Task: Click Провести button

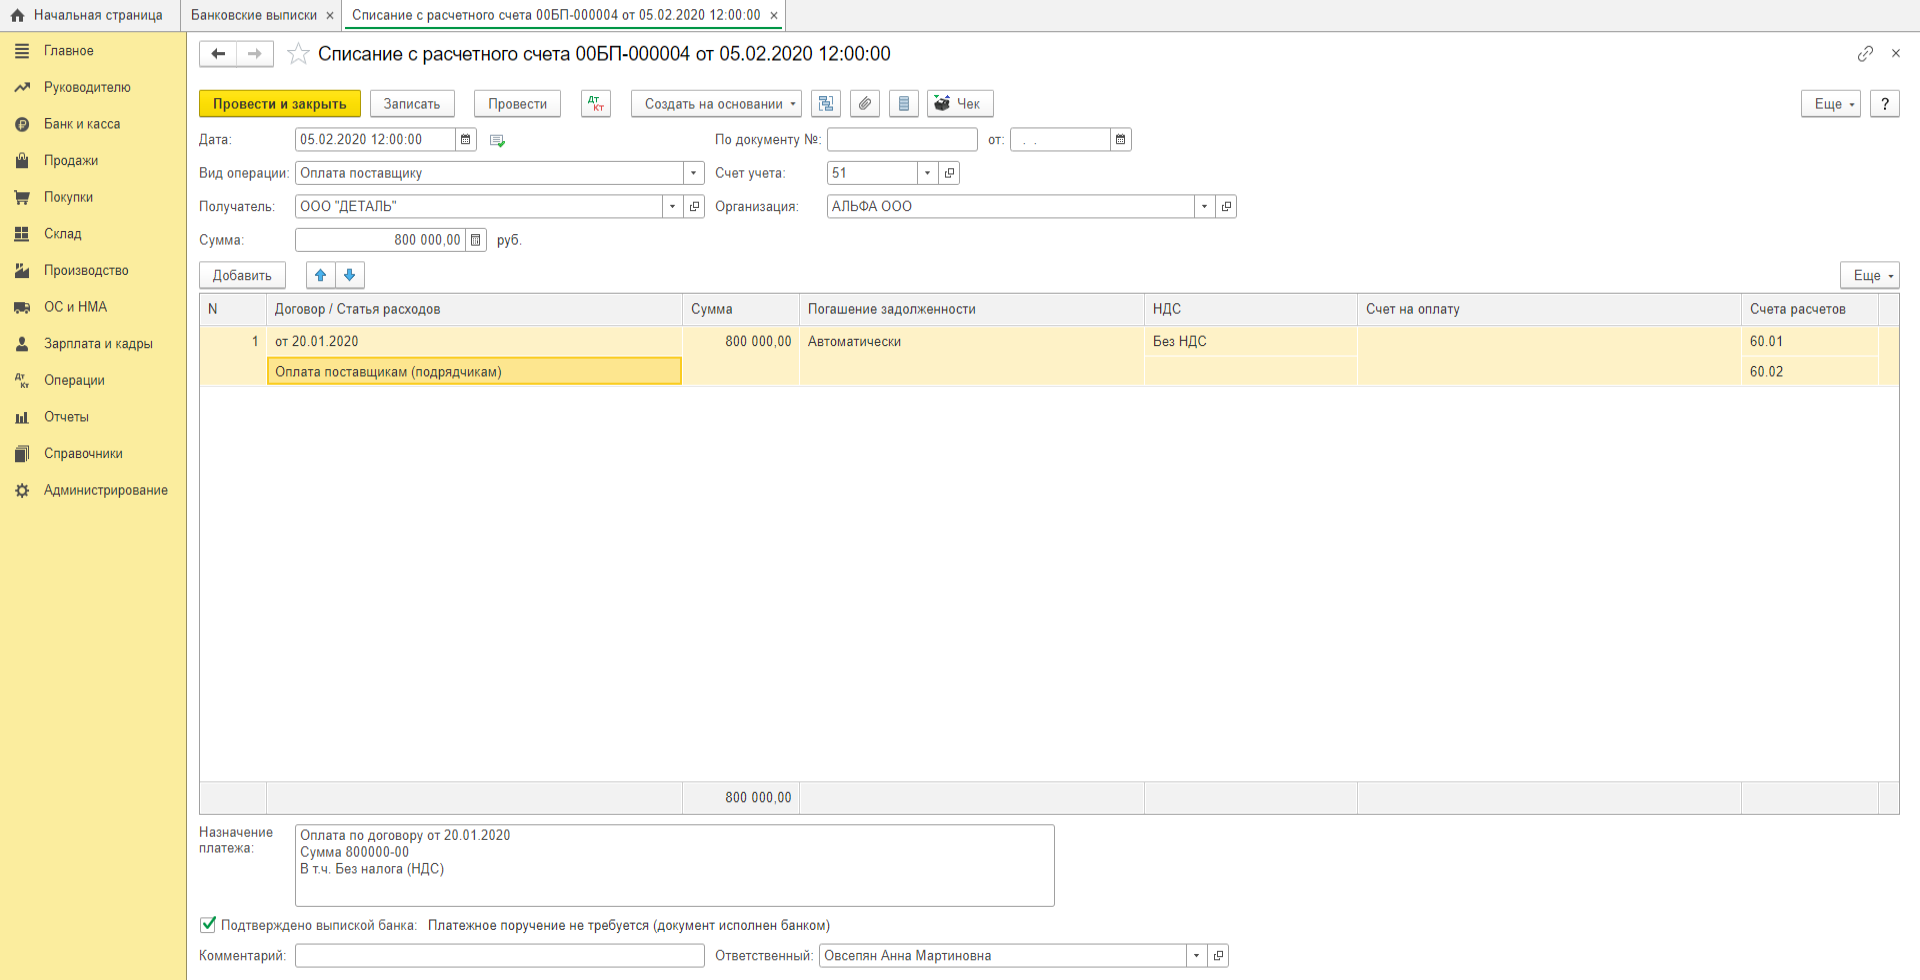Action: pos(517,104)
